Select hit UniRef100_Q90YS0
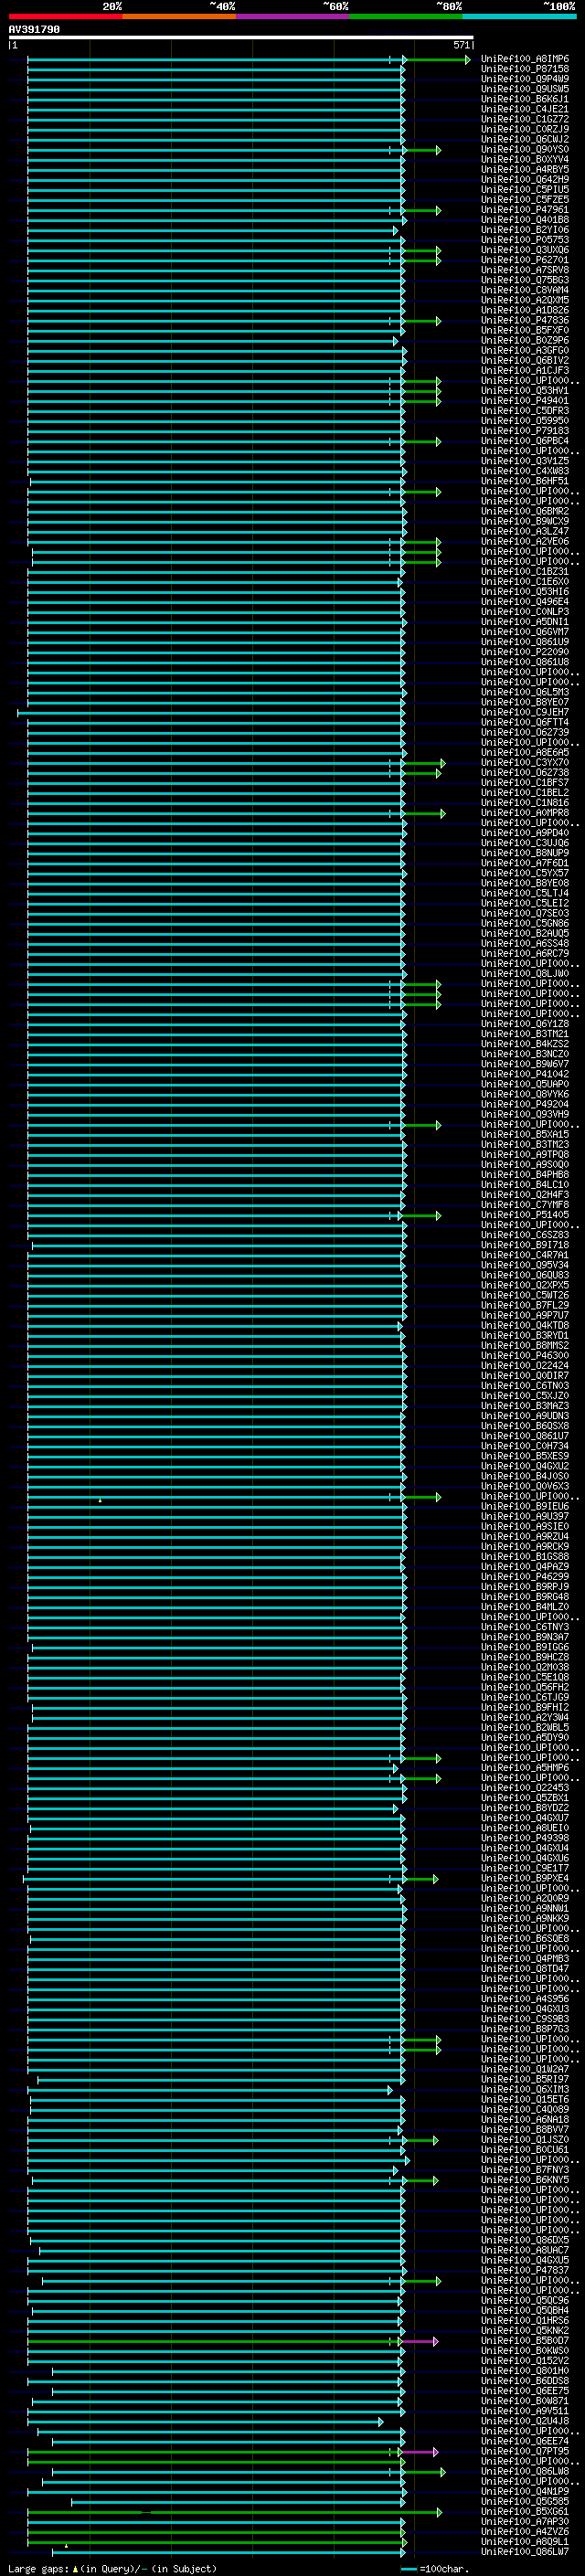 525,149
